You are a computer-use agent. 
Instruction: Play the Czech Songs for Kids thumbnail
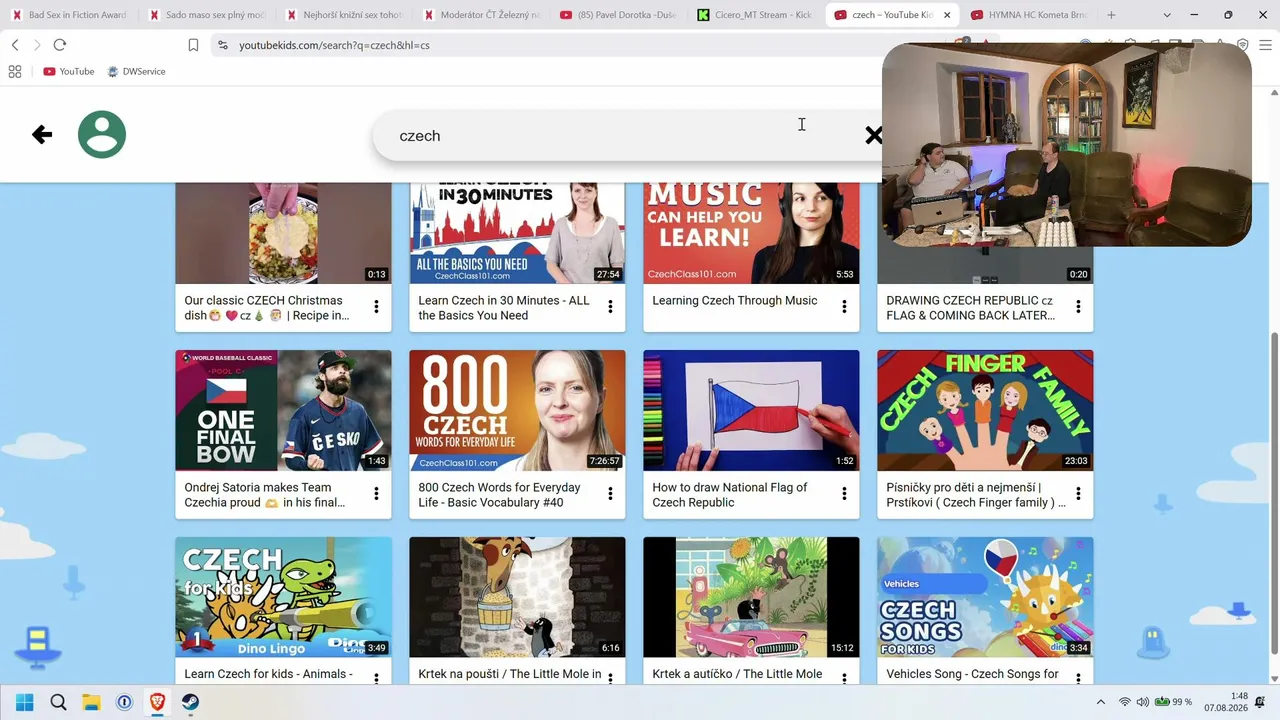985,597
